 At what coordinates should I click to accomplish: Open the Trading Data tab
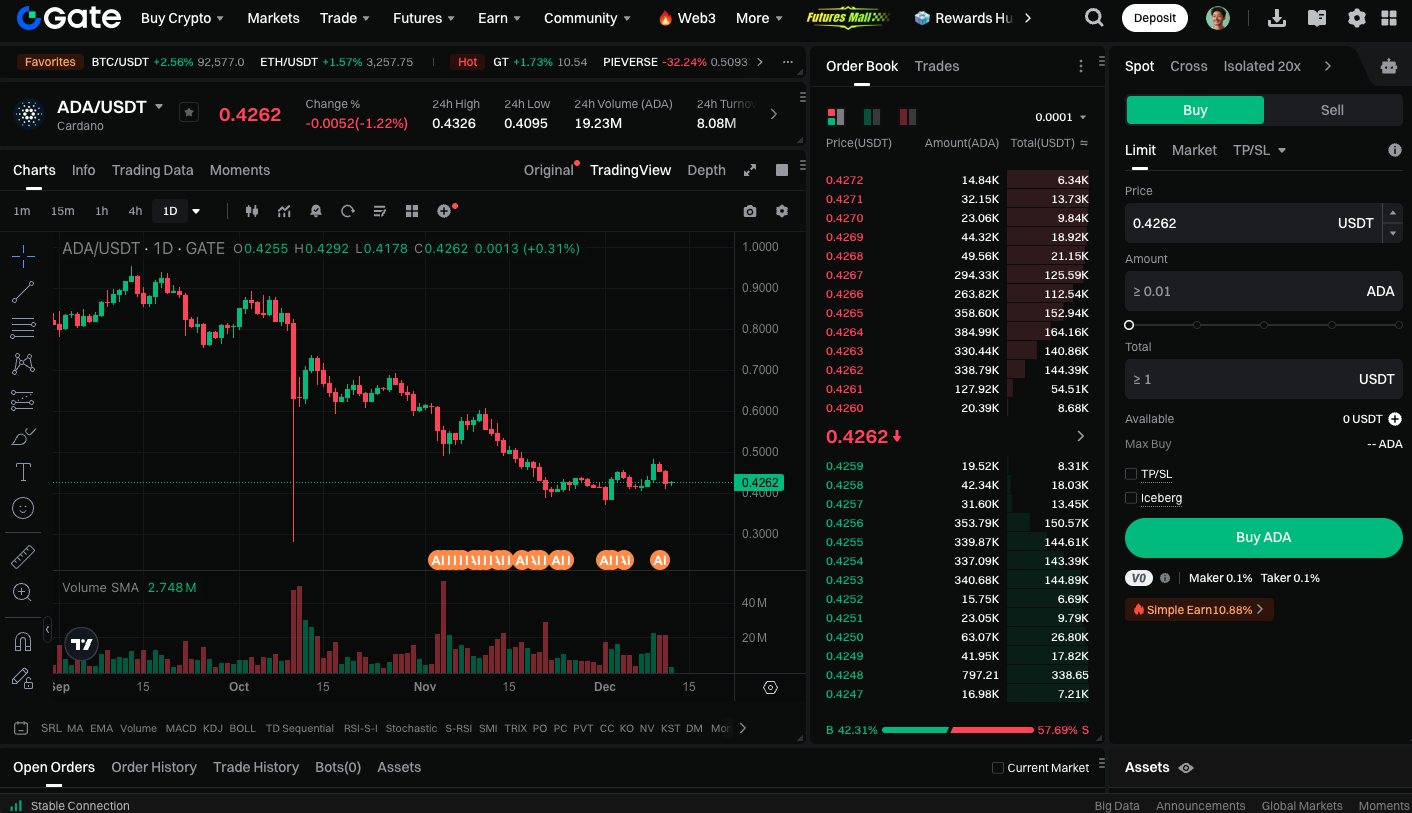(153, 170)
